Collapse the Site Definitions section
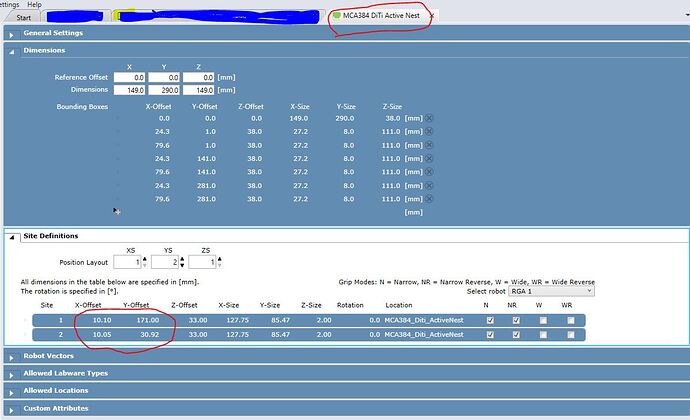690x420 pixels. click(12, 237)
